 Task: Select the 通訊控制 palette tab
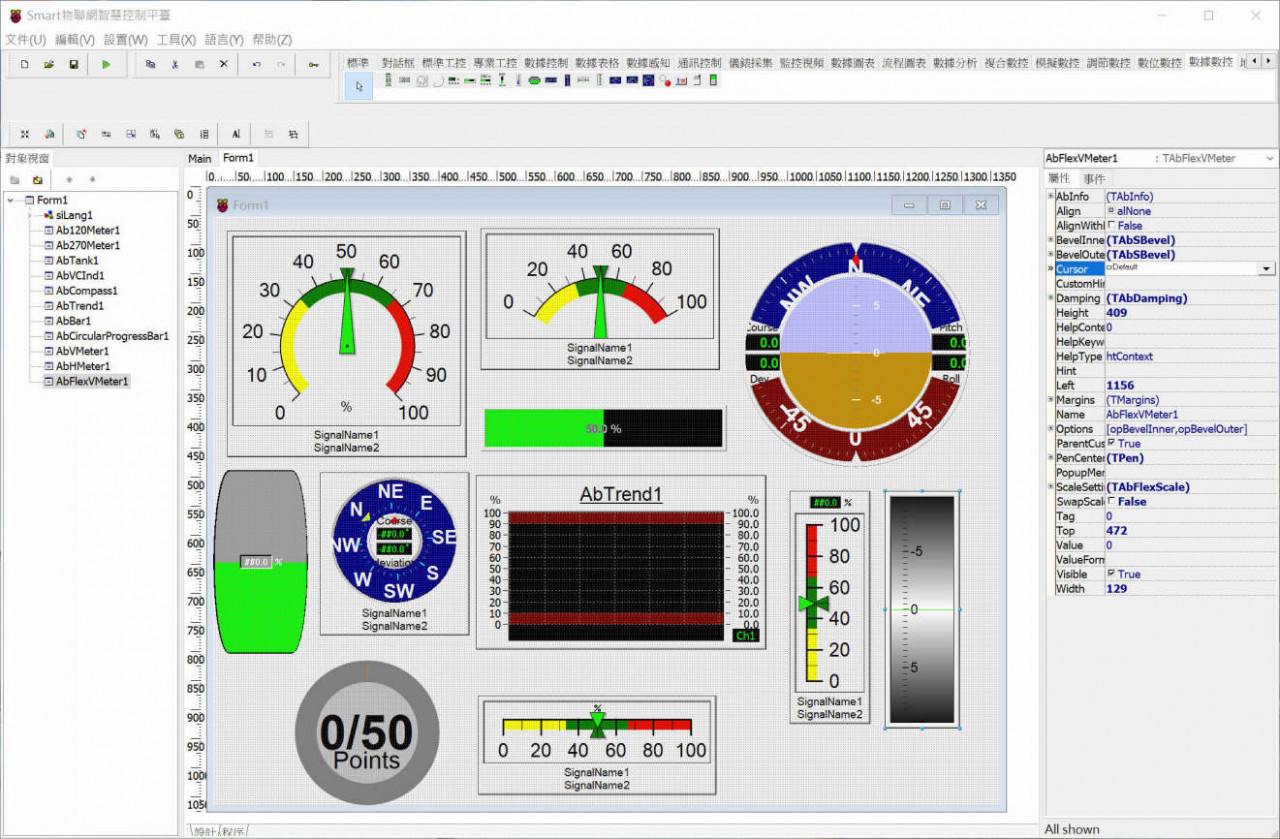click(699, 62)
